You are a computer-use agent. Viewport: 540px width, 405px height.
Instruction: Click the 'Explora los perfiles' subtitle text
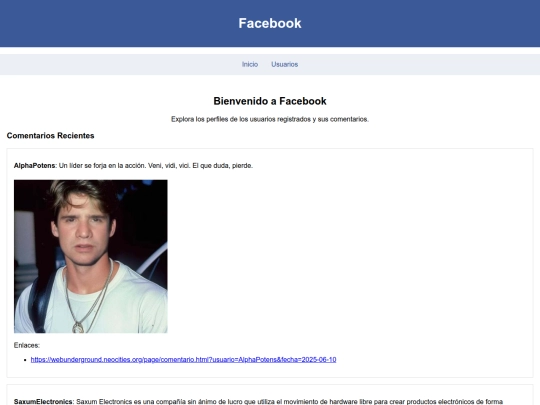click(270, 119)
